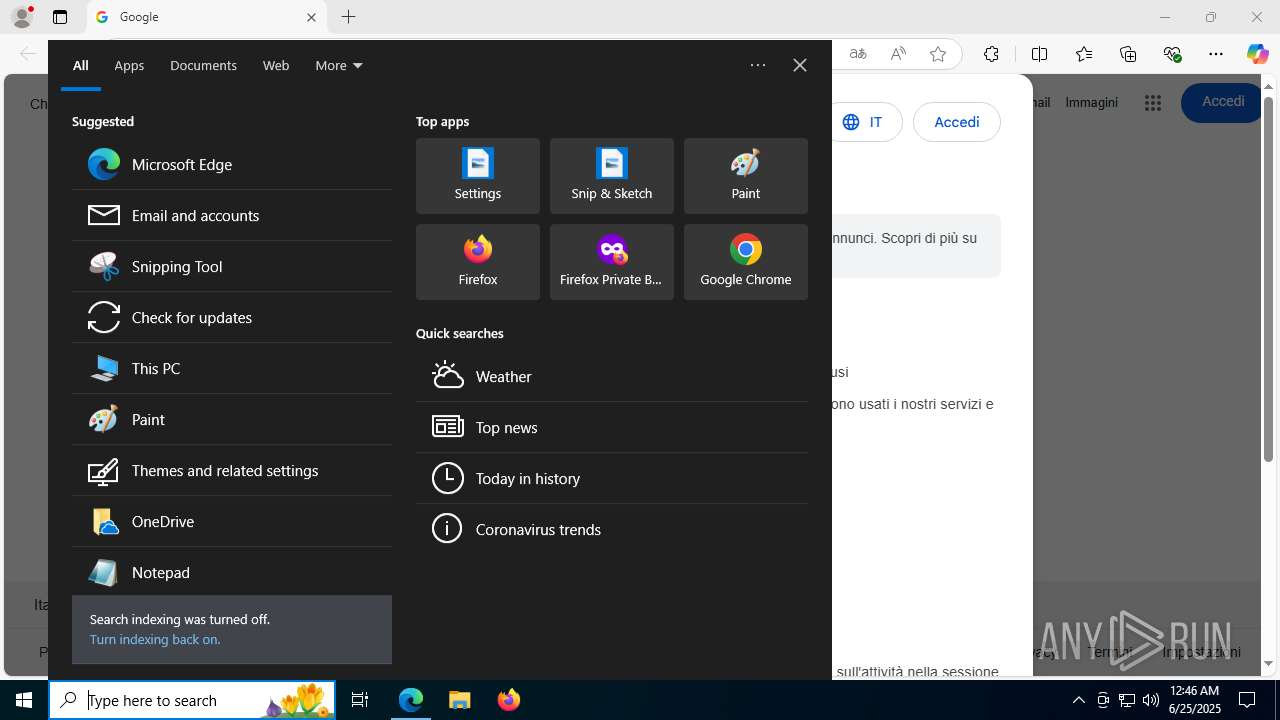Open Microsoft Edge from Suggested list

tap(232, 164)
